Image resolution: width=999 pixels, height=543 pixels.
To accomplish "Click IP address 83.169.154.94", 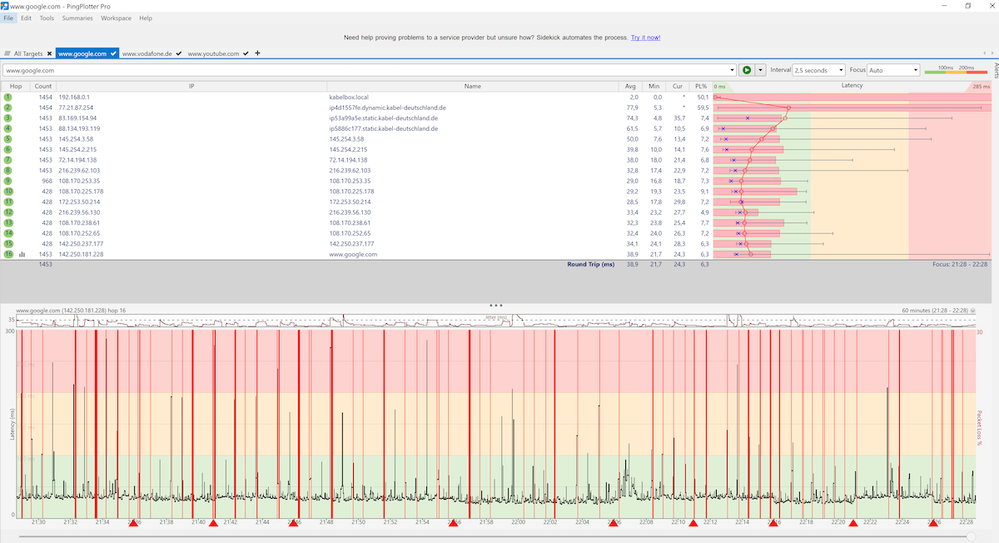I will click(x=78, y=118).
